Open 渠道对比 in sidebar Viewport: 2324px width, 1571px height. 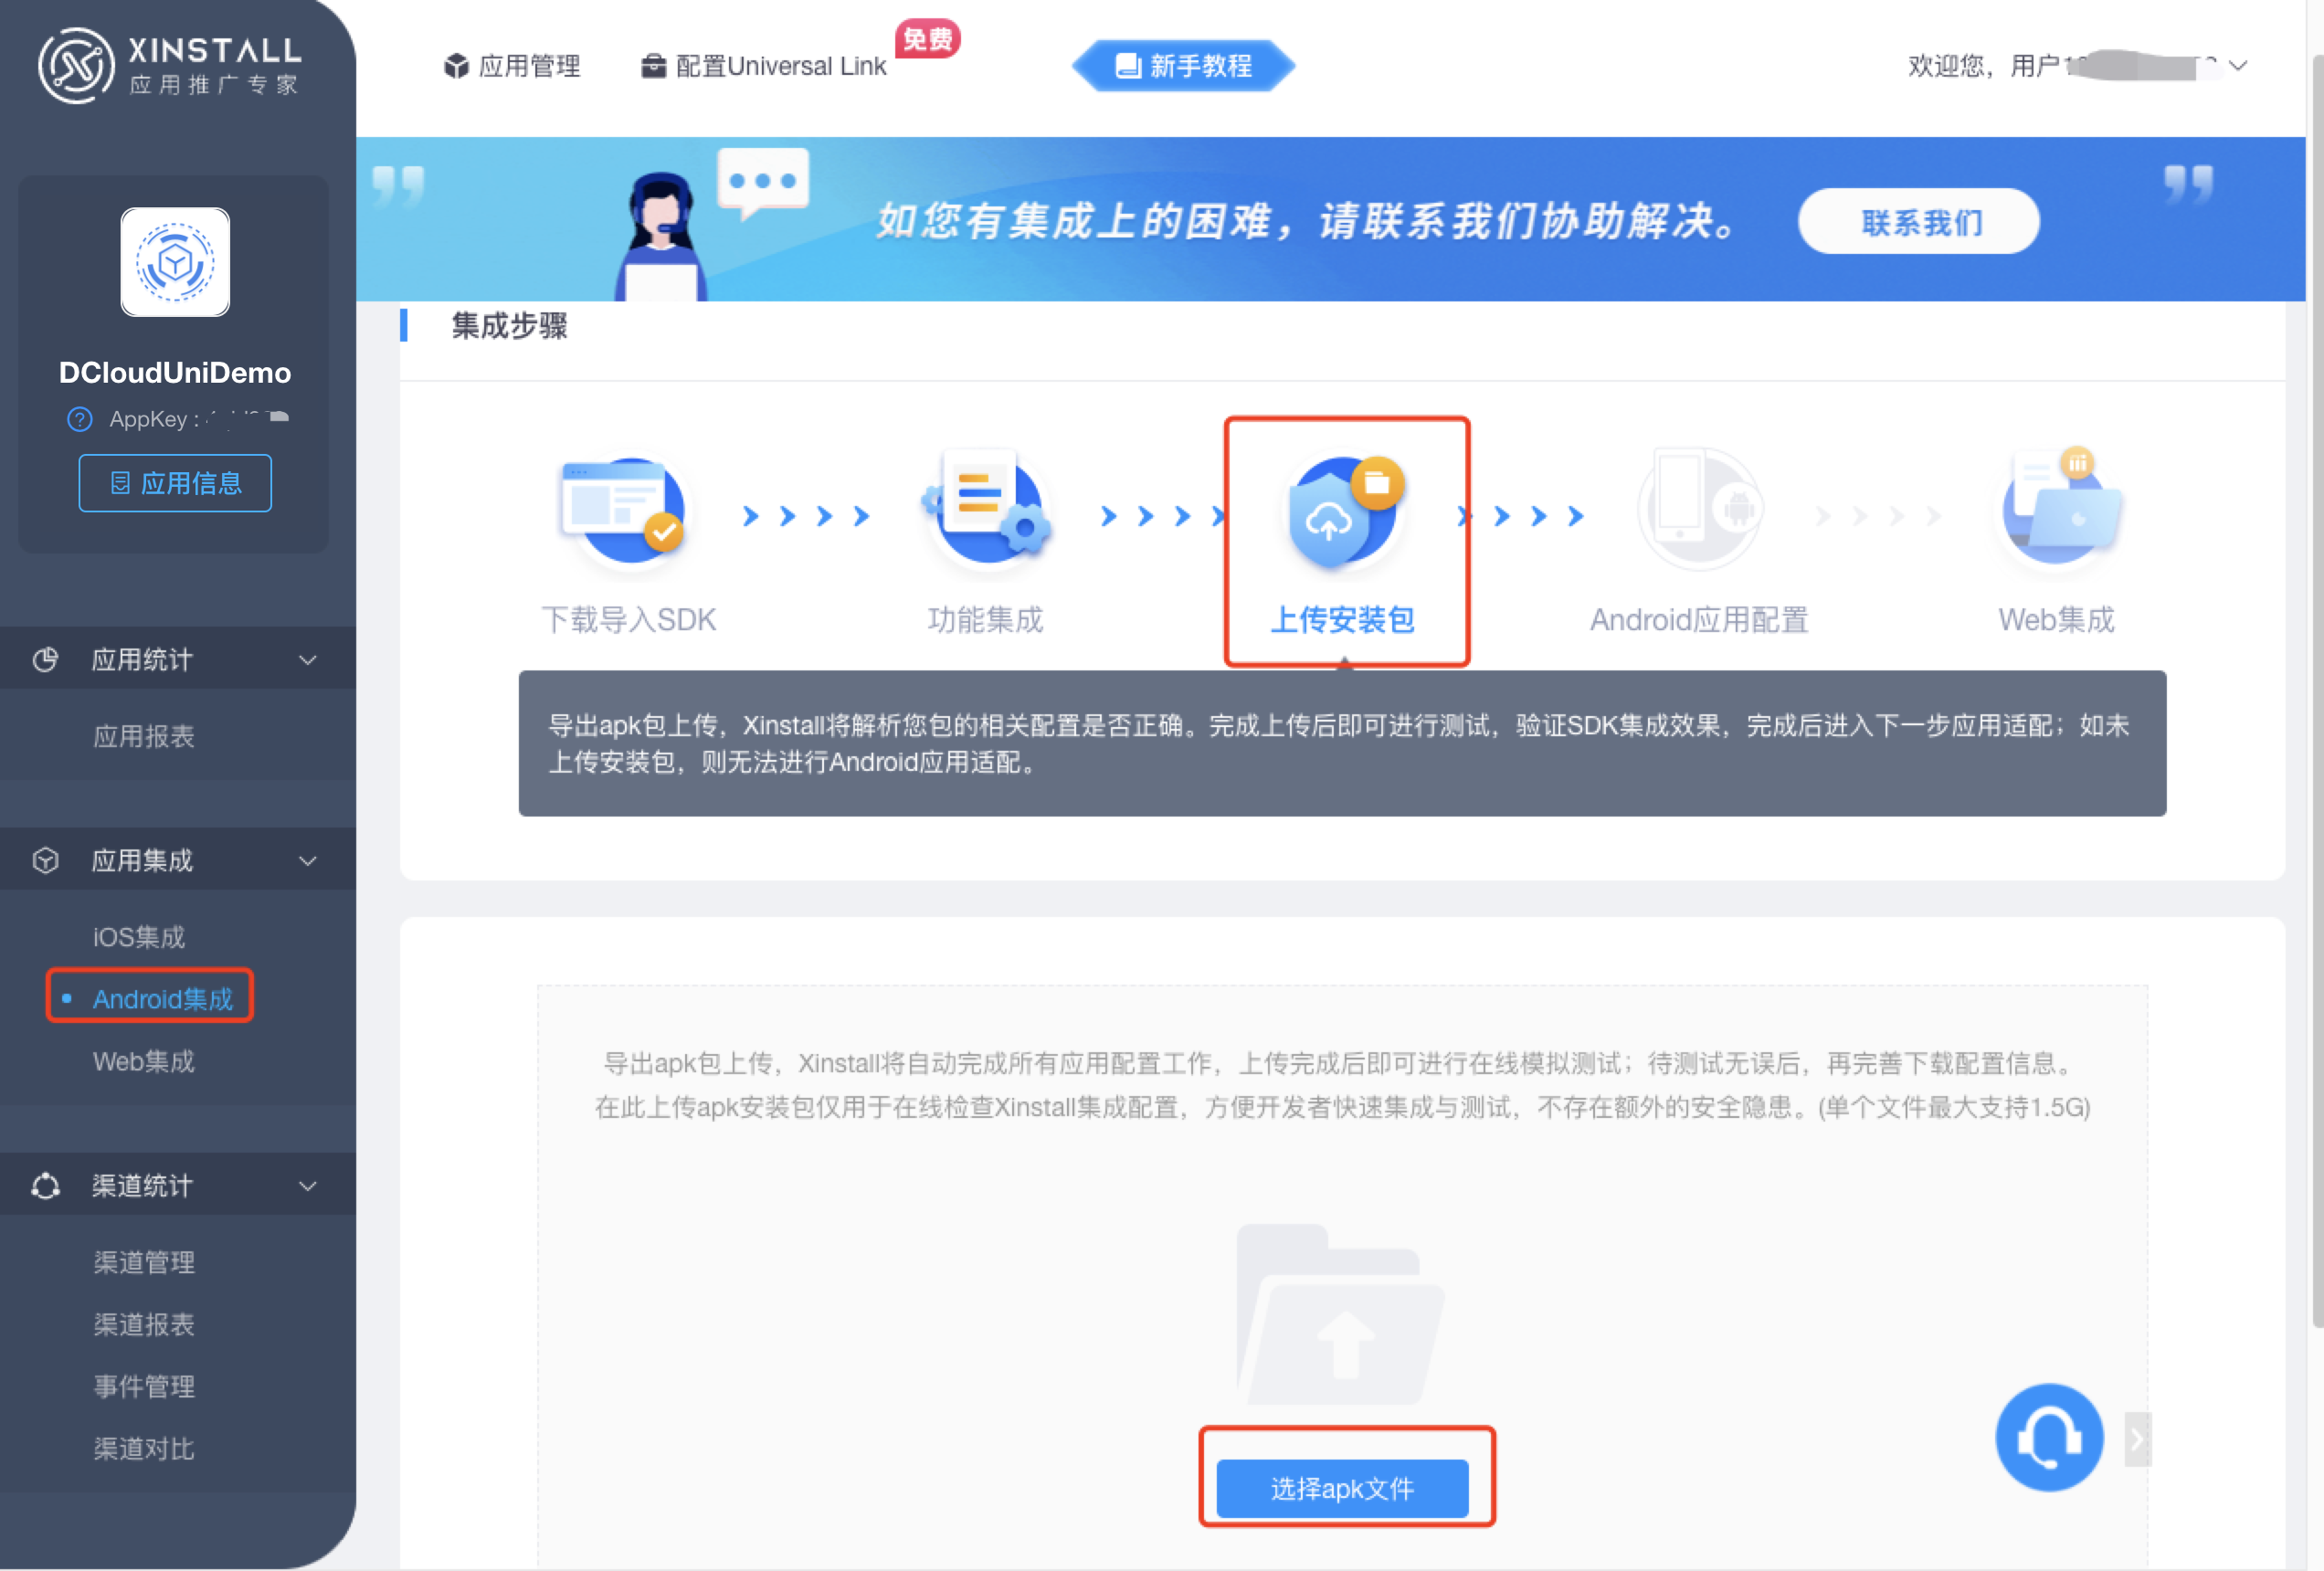(x=143, y=1448)
